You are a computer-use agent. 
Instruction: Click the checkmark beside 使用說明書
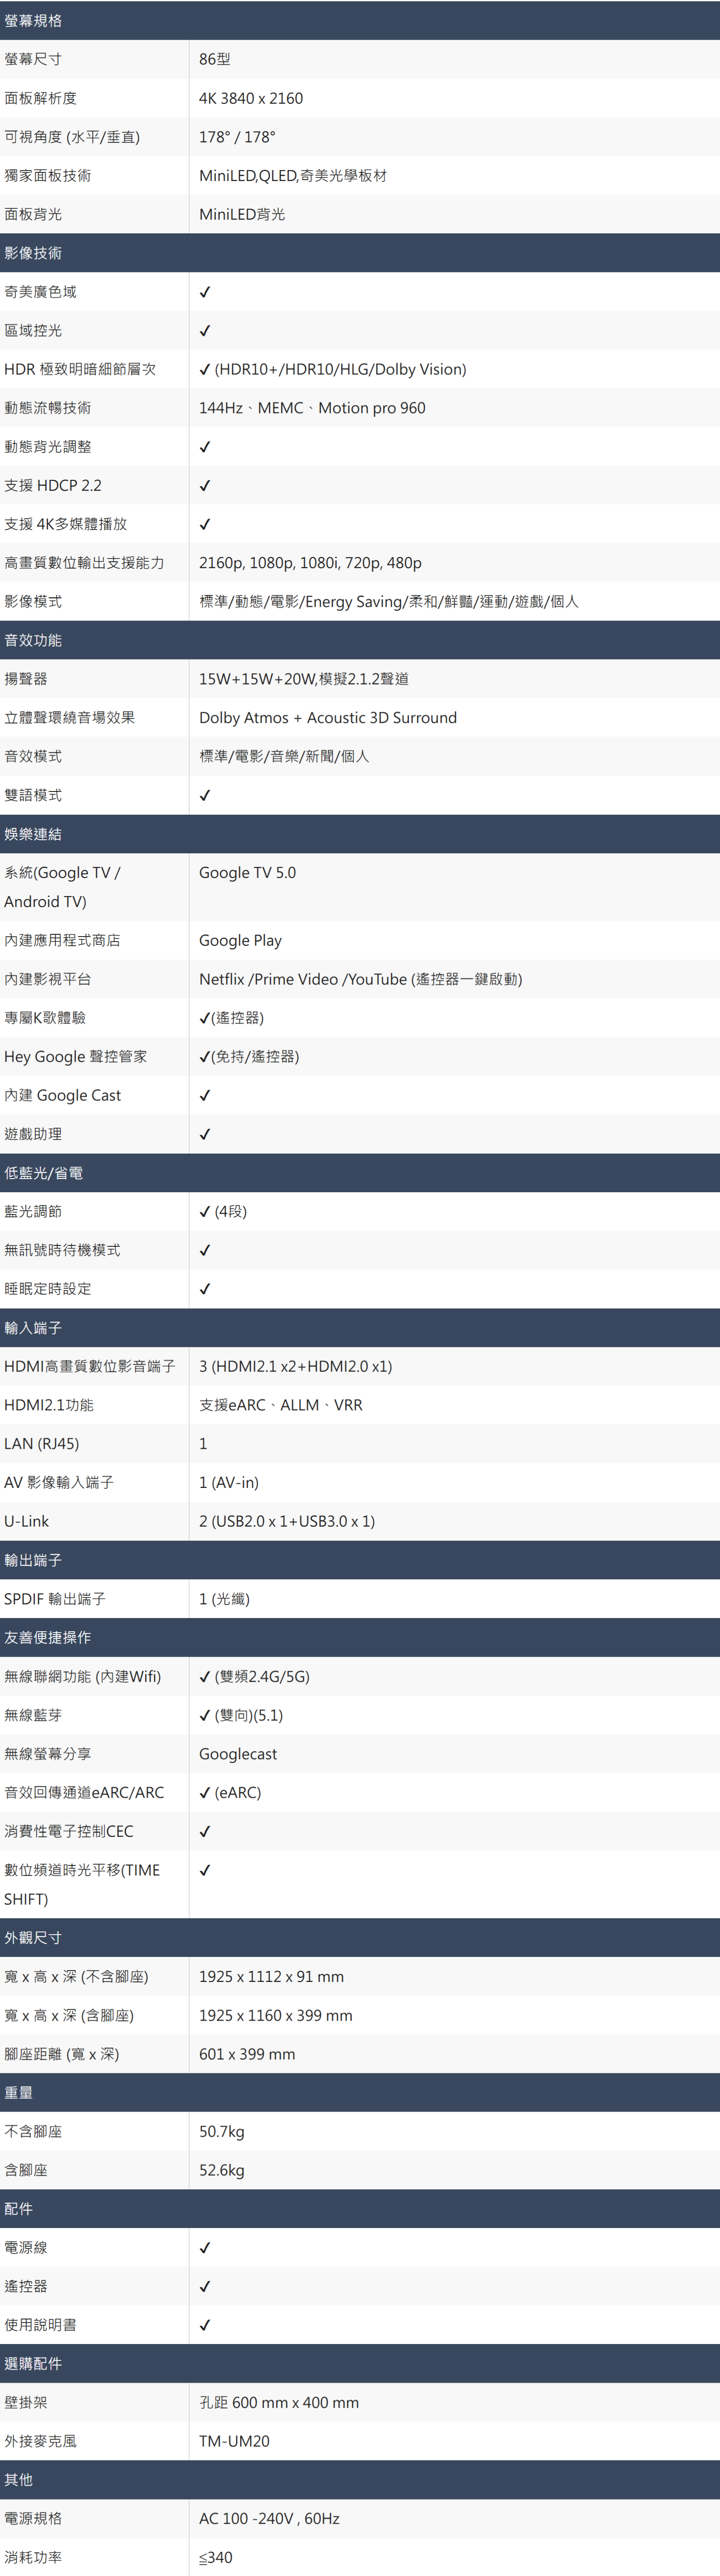point(205,2325)
